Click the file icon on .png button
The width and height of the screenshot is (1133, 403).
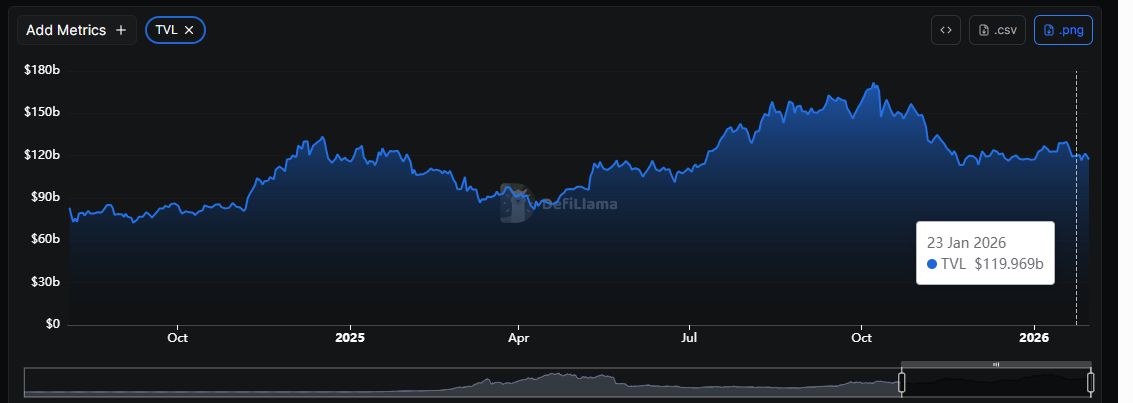(x=1049, y=30)
